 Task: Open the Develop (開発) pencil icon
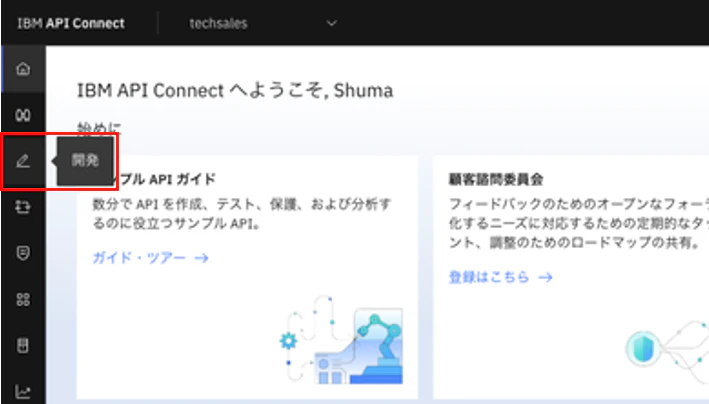click(x=23, y=161)
